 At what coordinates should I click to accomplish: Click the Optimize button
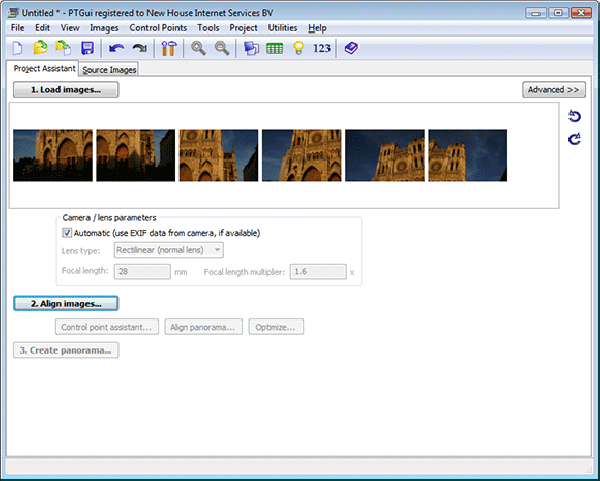point(276,327)
